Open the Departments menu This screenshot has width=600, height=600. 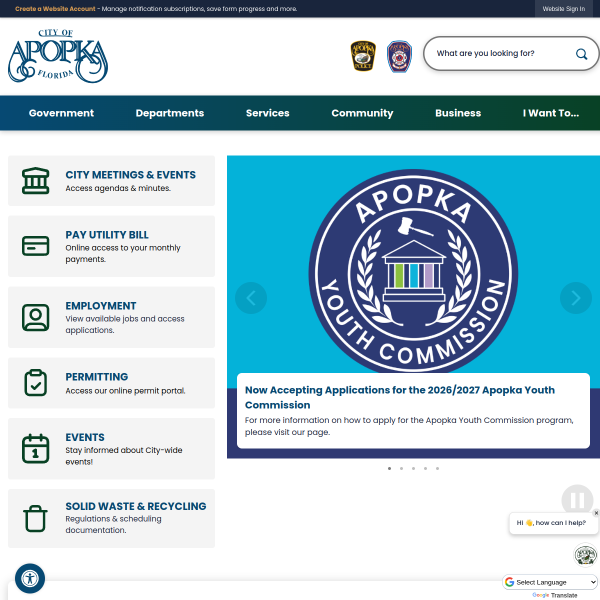170,113
